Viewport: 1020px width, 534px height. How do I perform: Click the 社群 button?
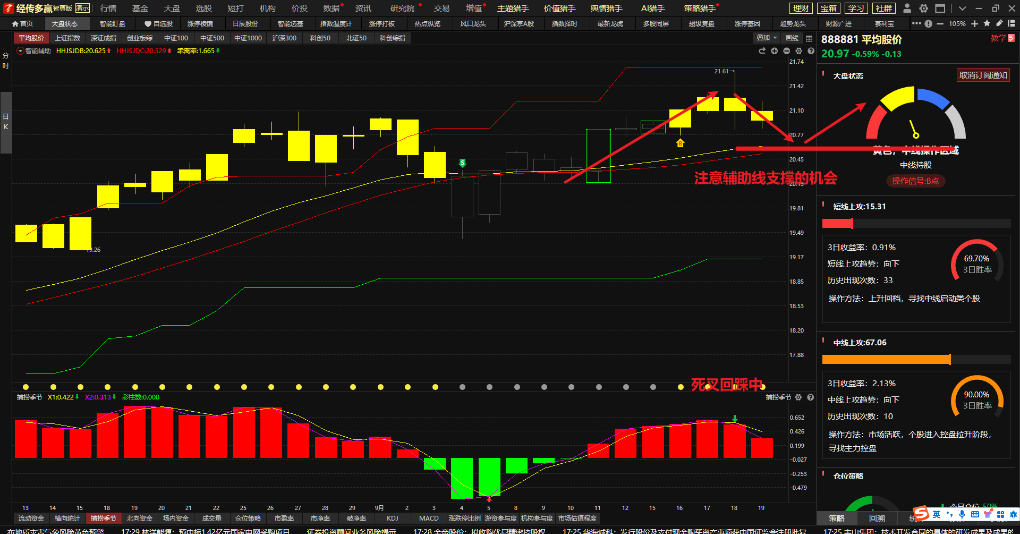[x=884, y=8]
